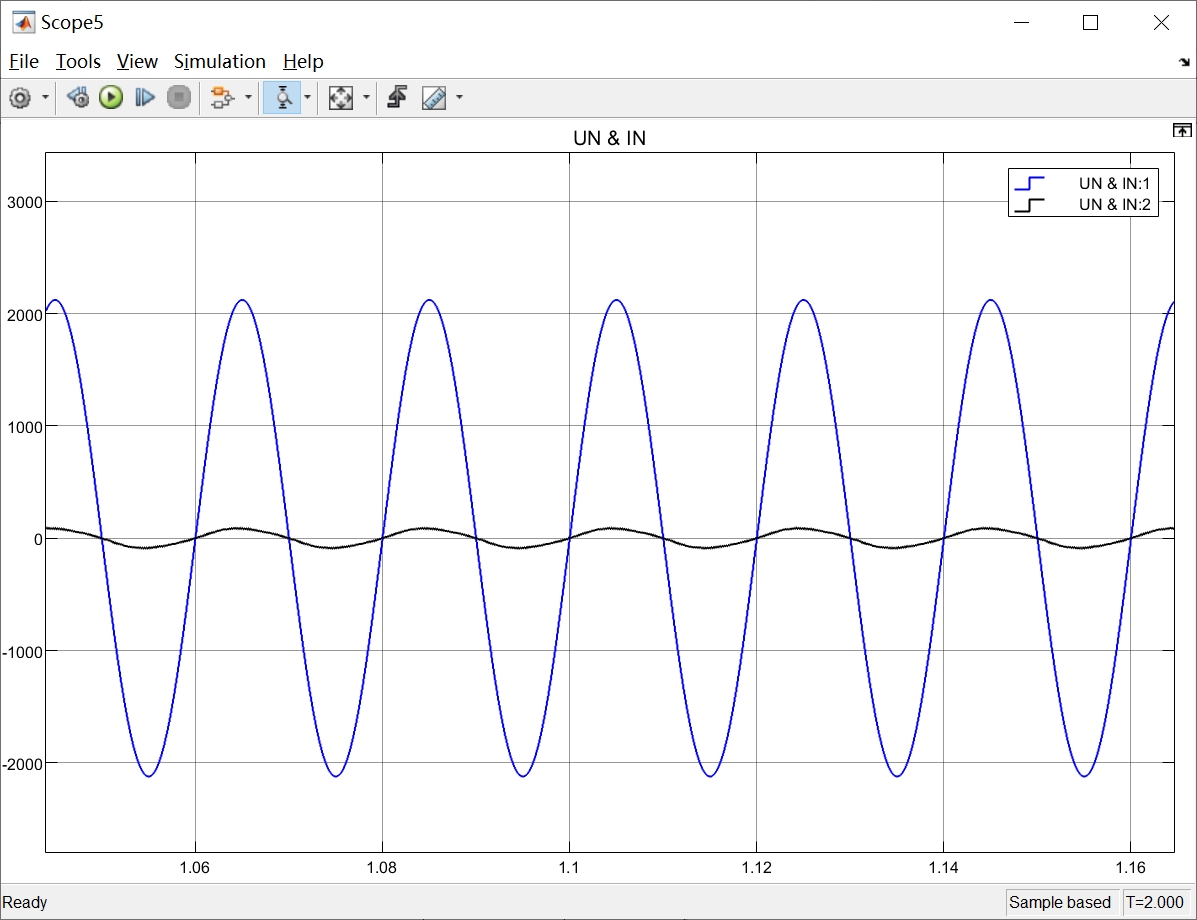The image size is (1197, 920).
Task: Click the Step Forward button
Action: click(x=145, y=98)
